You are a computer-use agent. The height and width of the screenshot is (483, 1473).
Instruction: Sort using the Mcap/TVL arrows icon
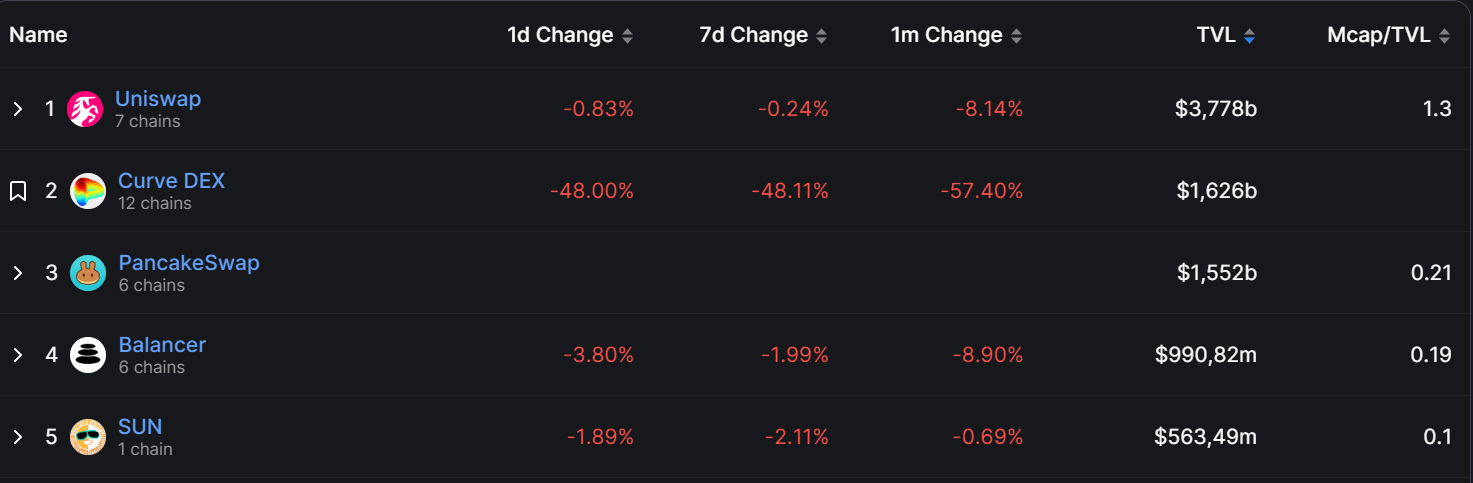pyautogui.click(x=1444, y=36)
